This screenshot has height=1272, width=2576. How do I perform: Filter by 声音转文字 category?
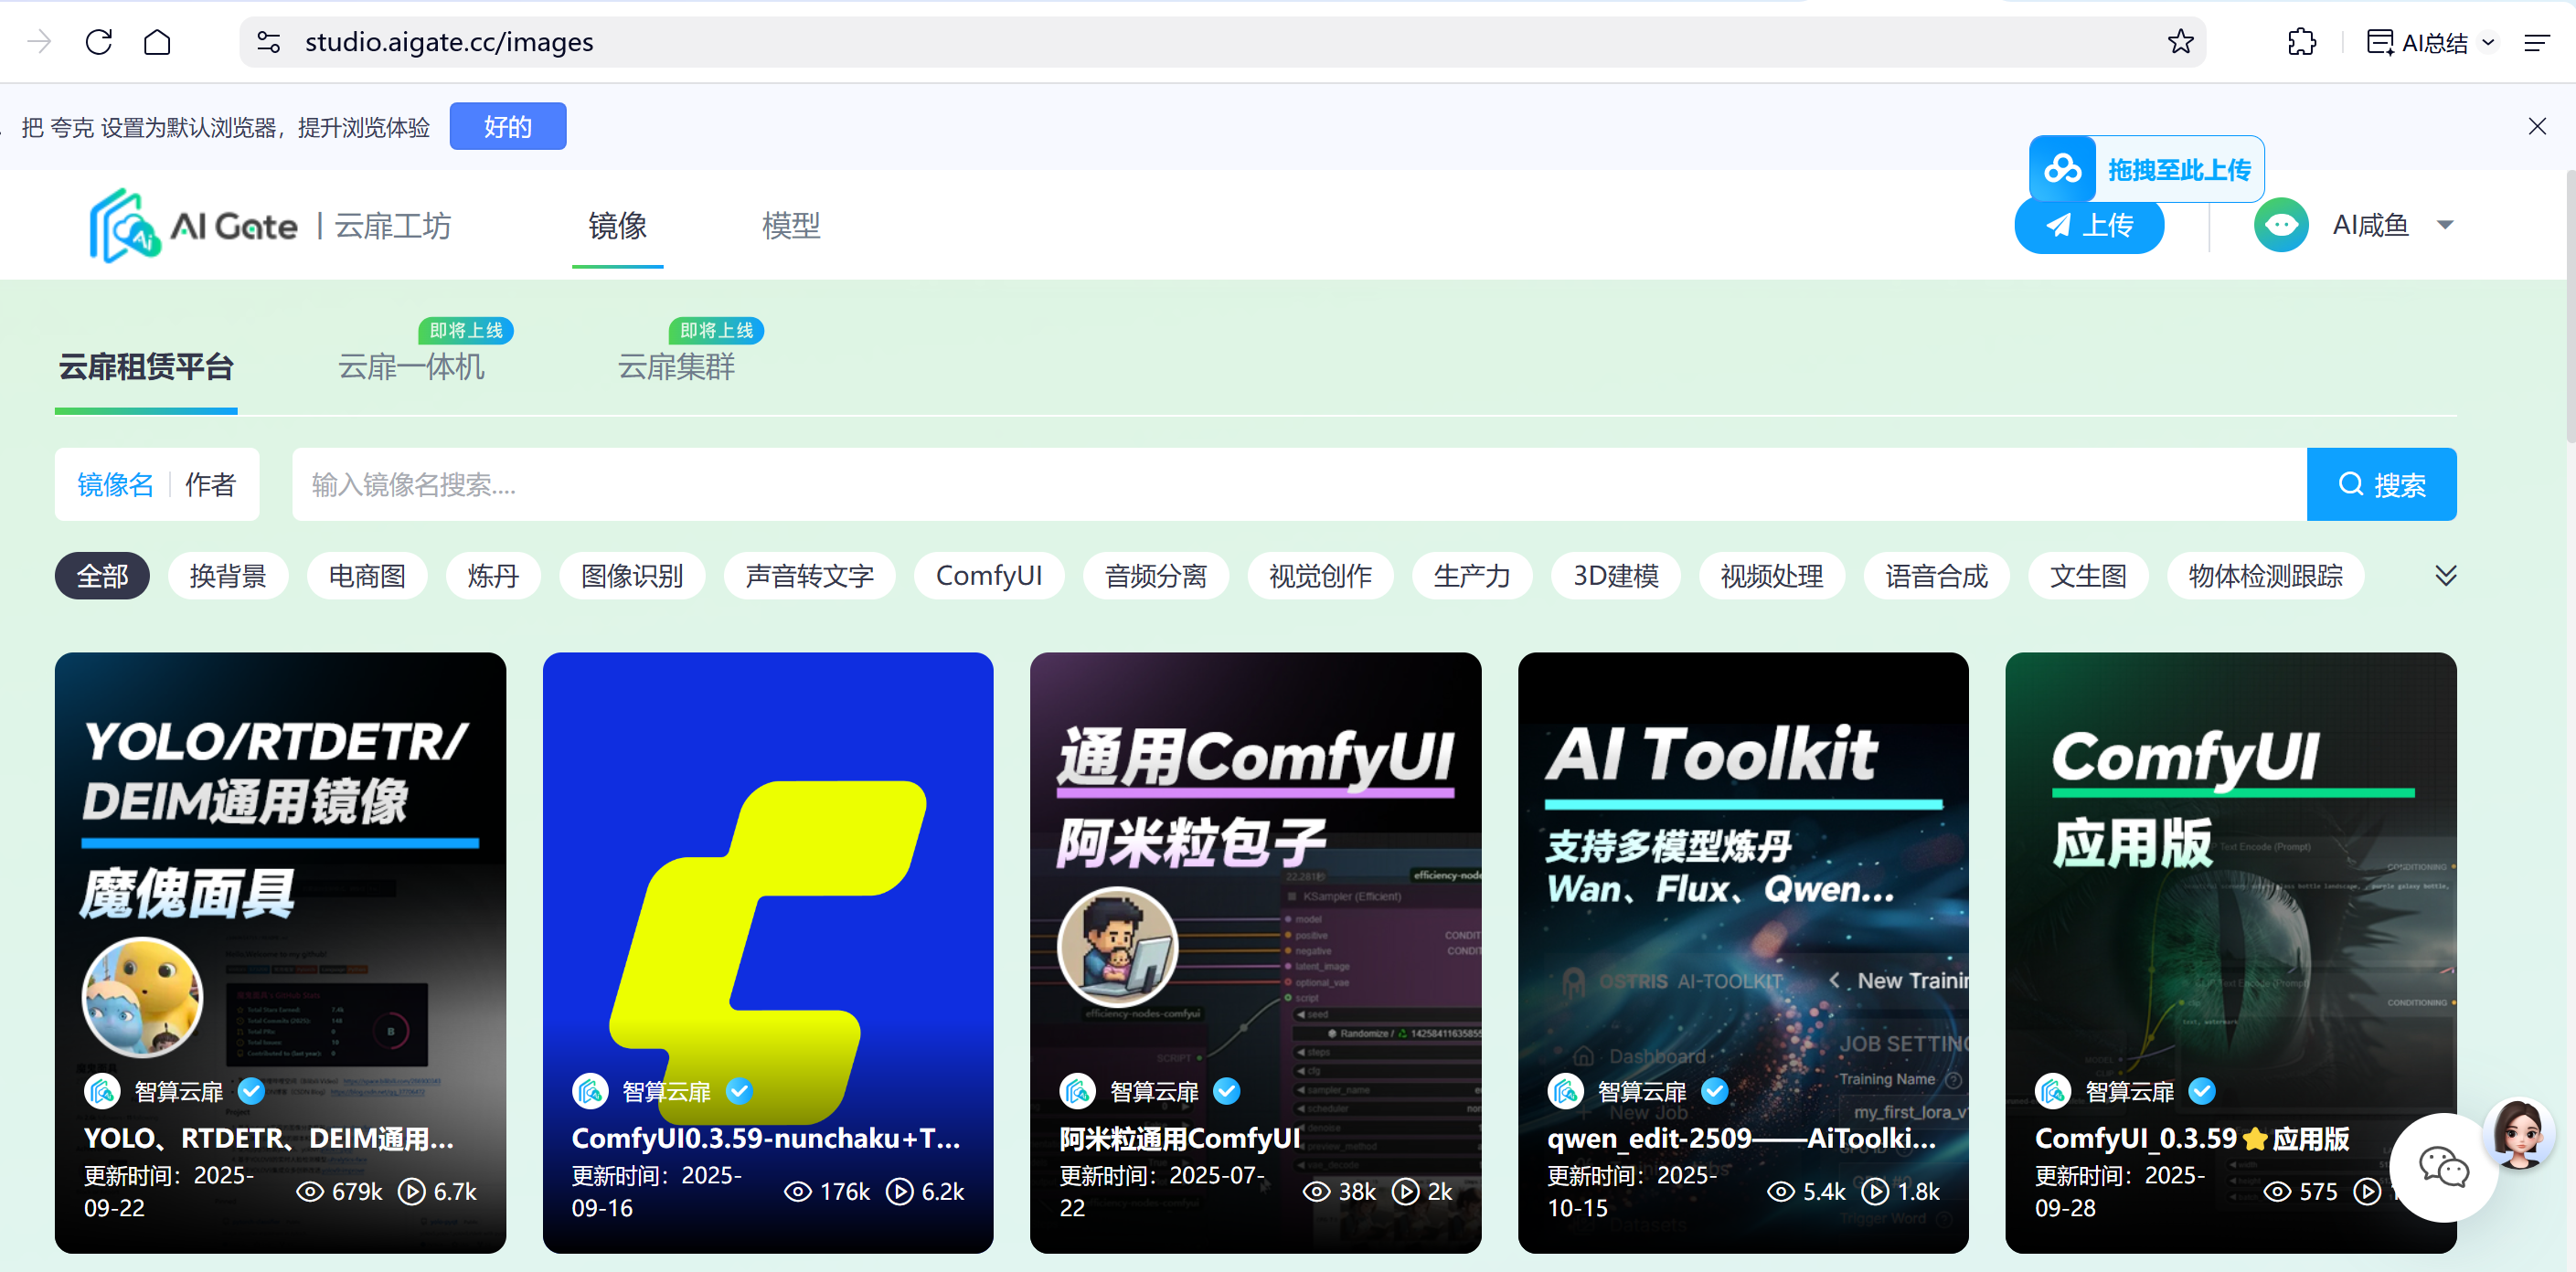point(810,576)
